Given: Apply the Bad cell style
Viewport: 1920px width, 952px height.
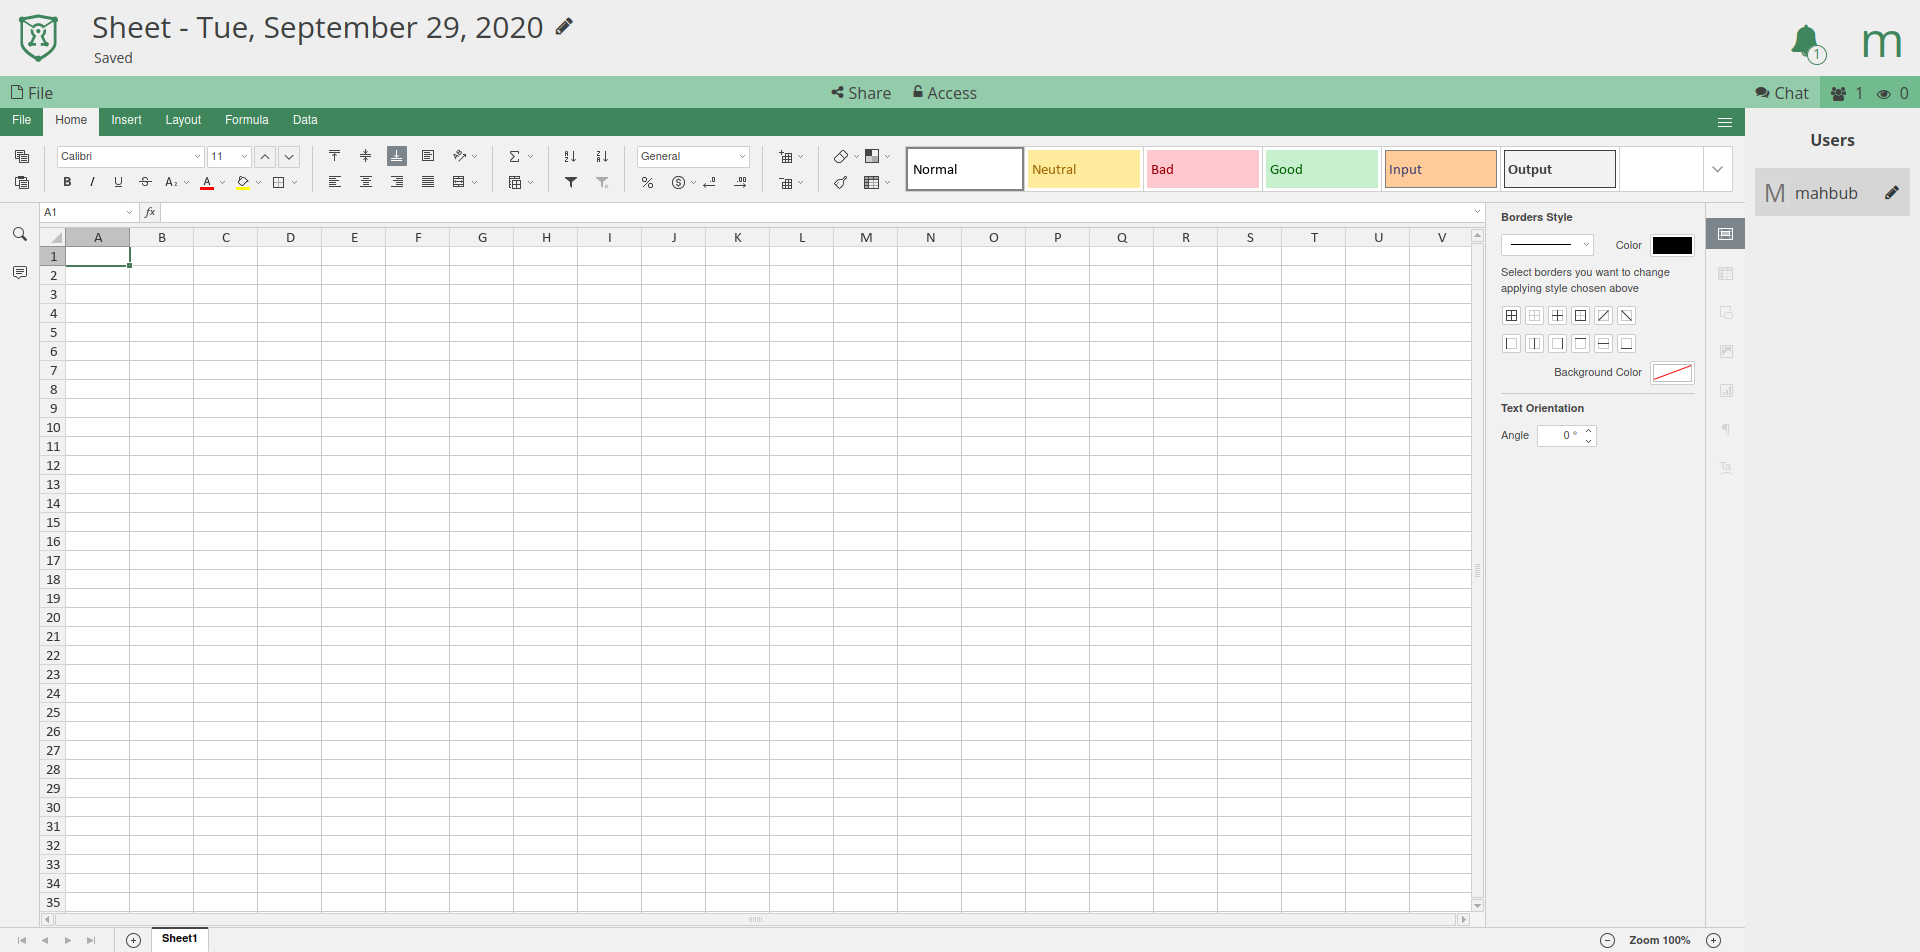Looking at the screenshot, I should pyautogui.click(x=1202, y=169).
